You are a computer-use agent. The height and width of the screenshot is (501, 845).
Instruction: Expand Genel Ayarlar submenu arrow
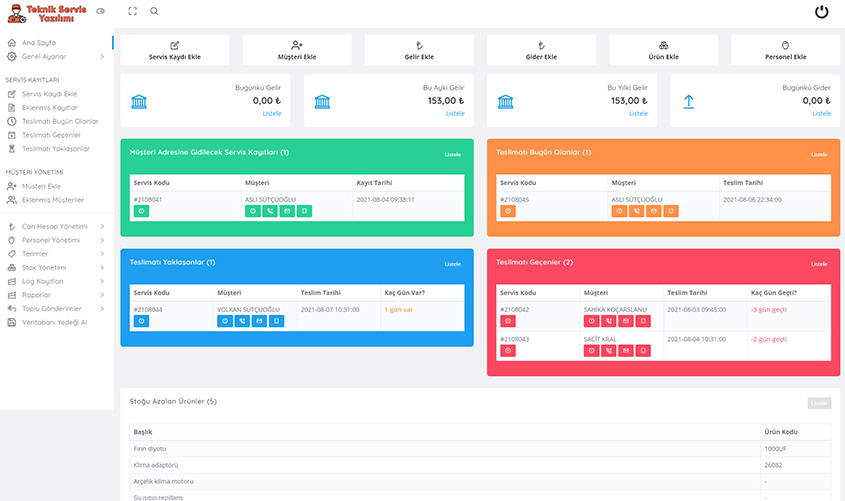point(102,57)
